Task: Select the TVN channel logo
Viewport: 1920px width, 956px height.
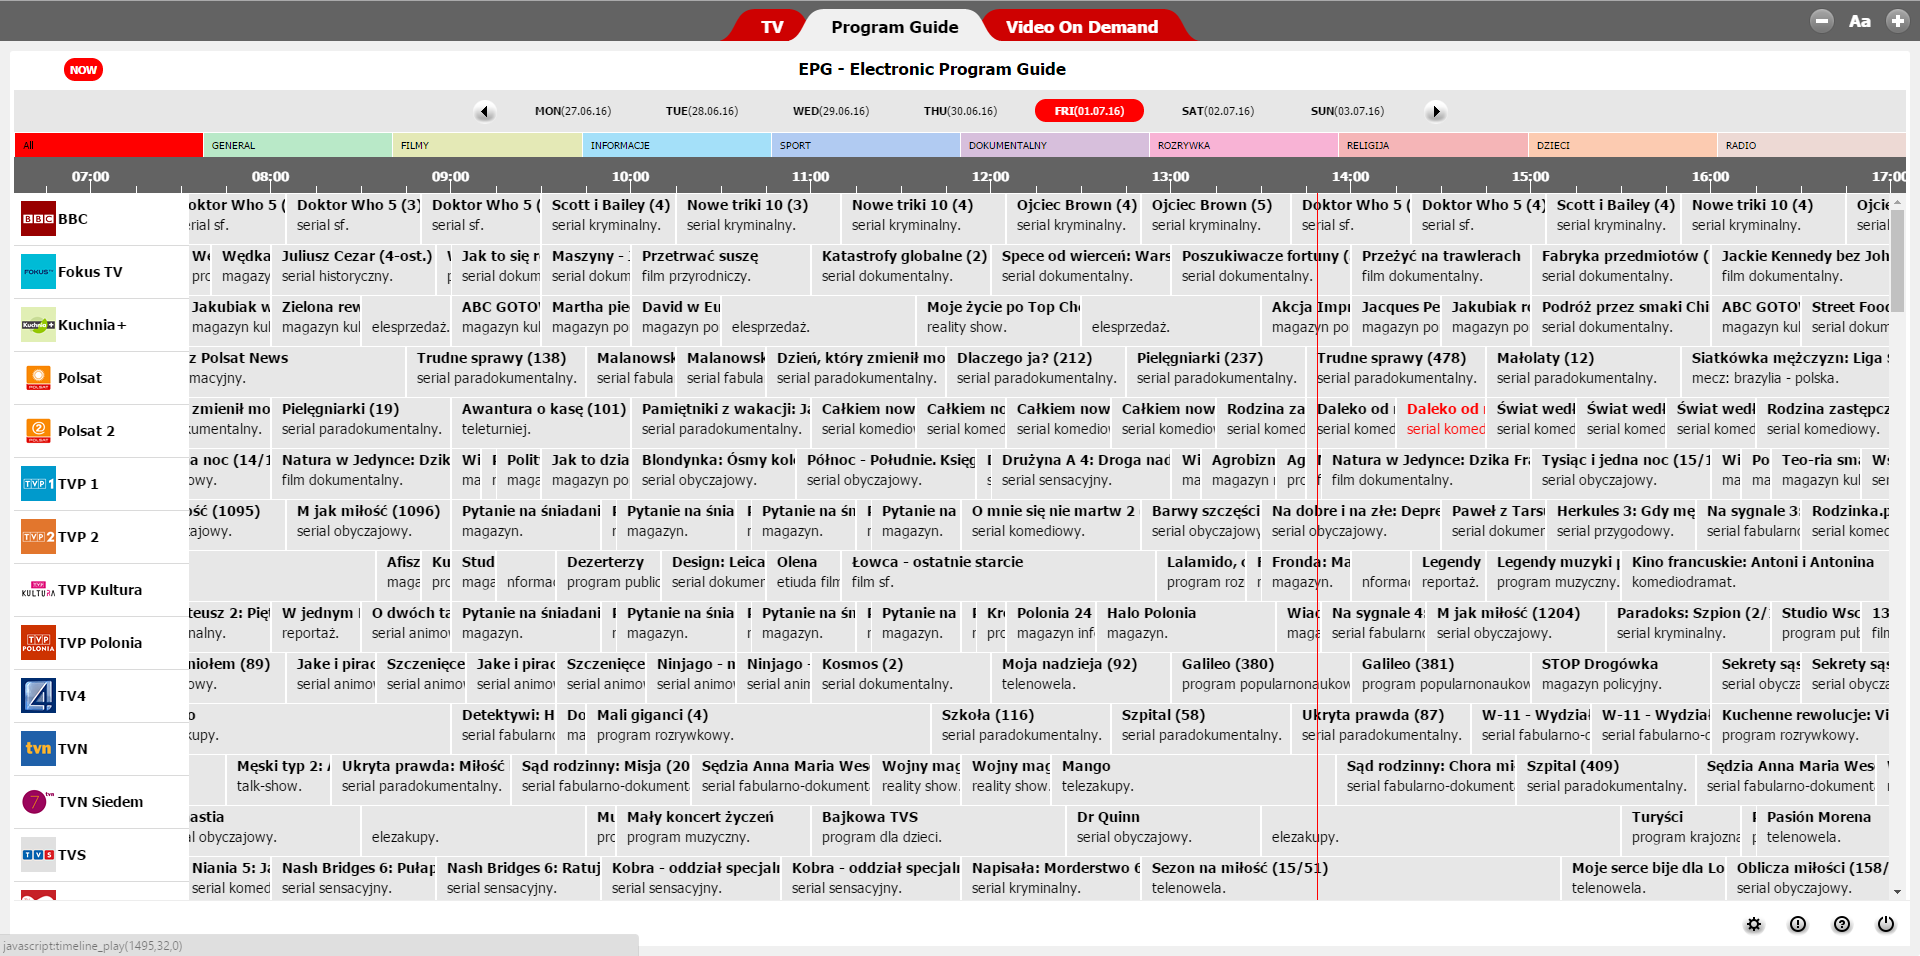Action: click(38, 748)
